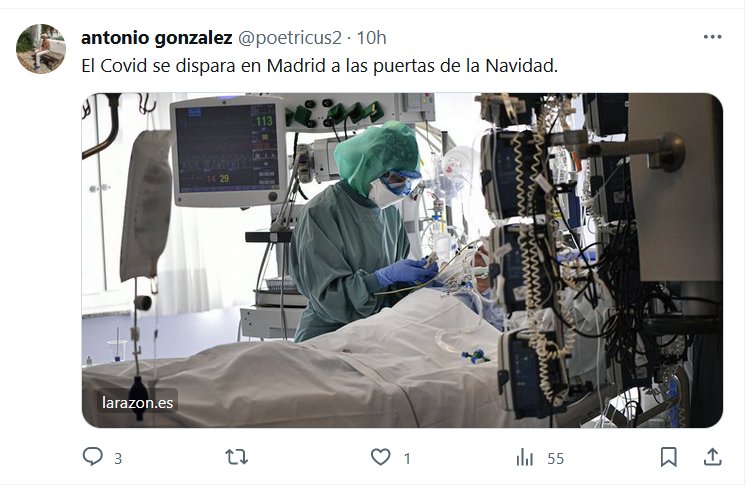Click the display name antonio gonzalez

pyautogui.click(x=157, y=37)
